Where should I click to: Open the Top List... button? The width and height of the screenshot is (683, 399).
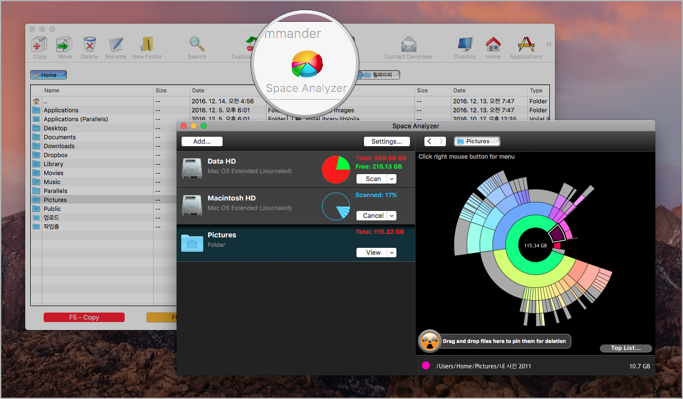point(626,348)
